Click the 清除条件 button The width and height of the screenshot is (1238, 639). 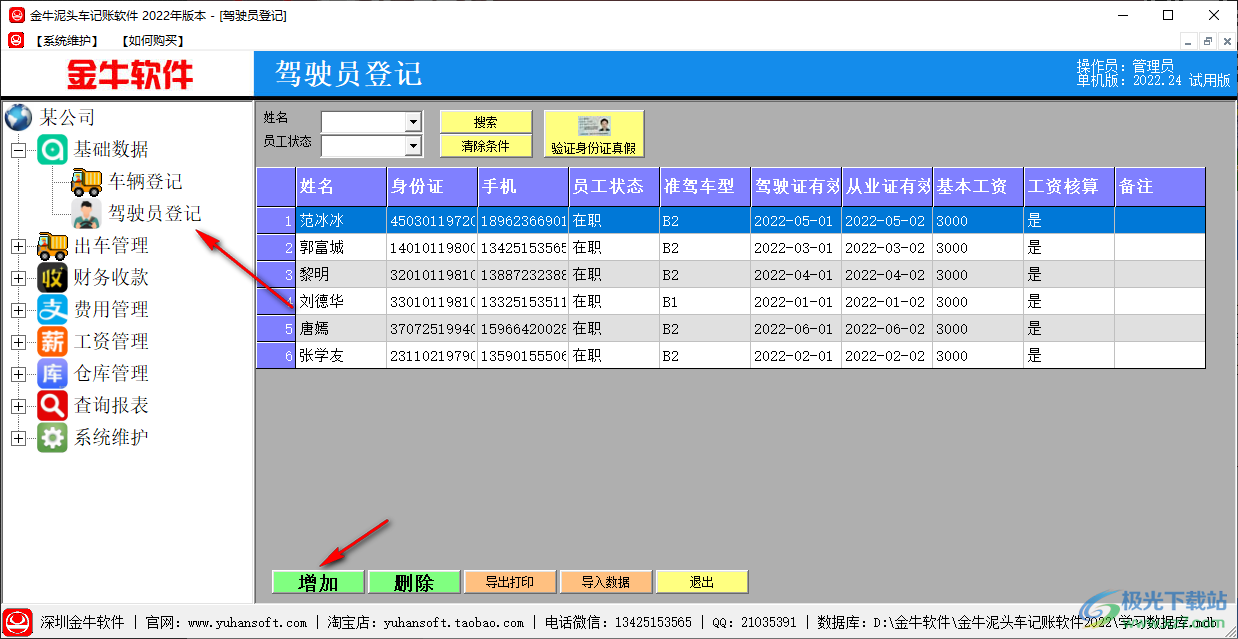point(486,146)
